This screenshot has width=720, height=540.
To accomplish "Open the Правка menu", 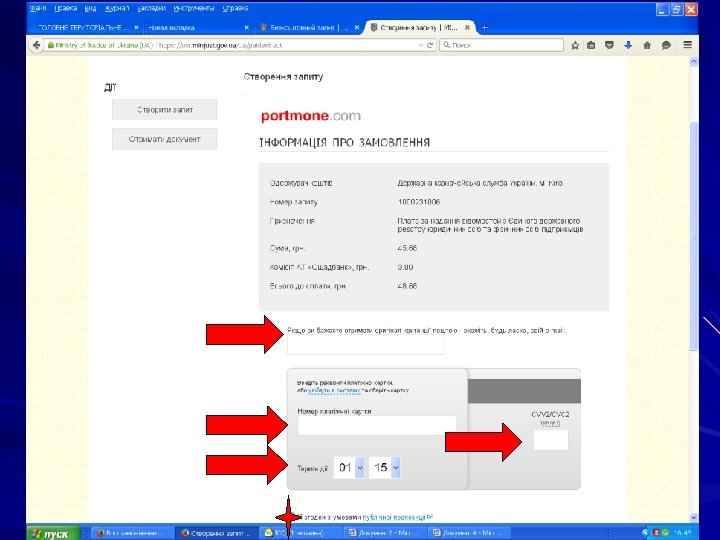I will 66,8.
